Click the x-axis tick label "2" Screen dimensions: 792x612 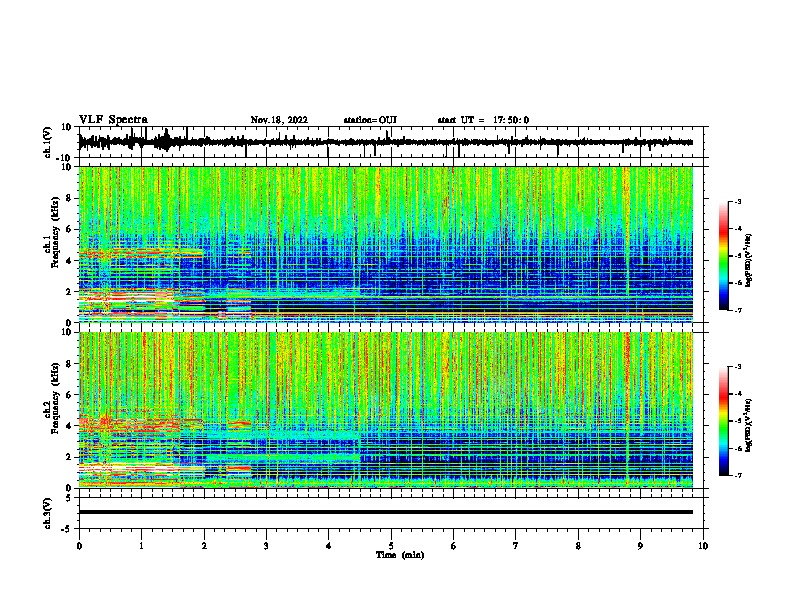[204, 546]
